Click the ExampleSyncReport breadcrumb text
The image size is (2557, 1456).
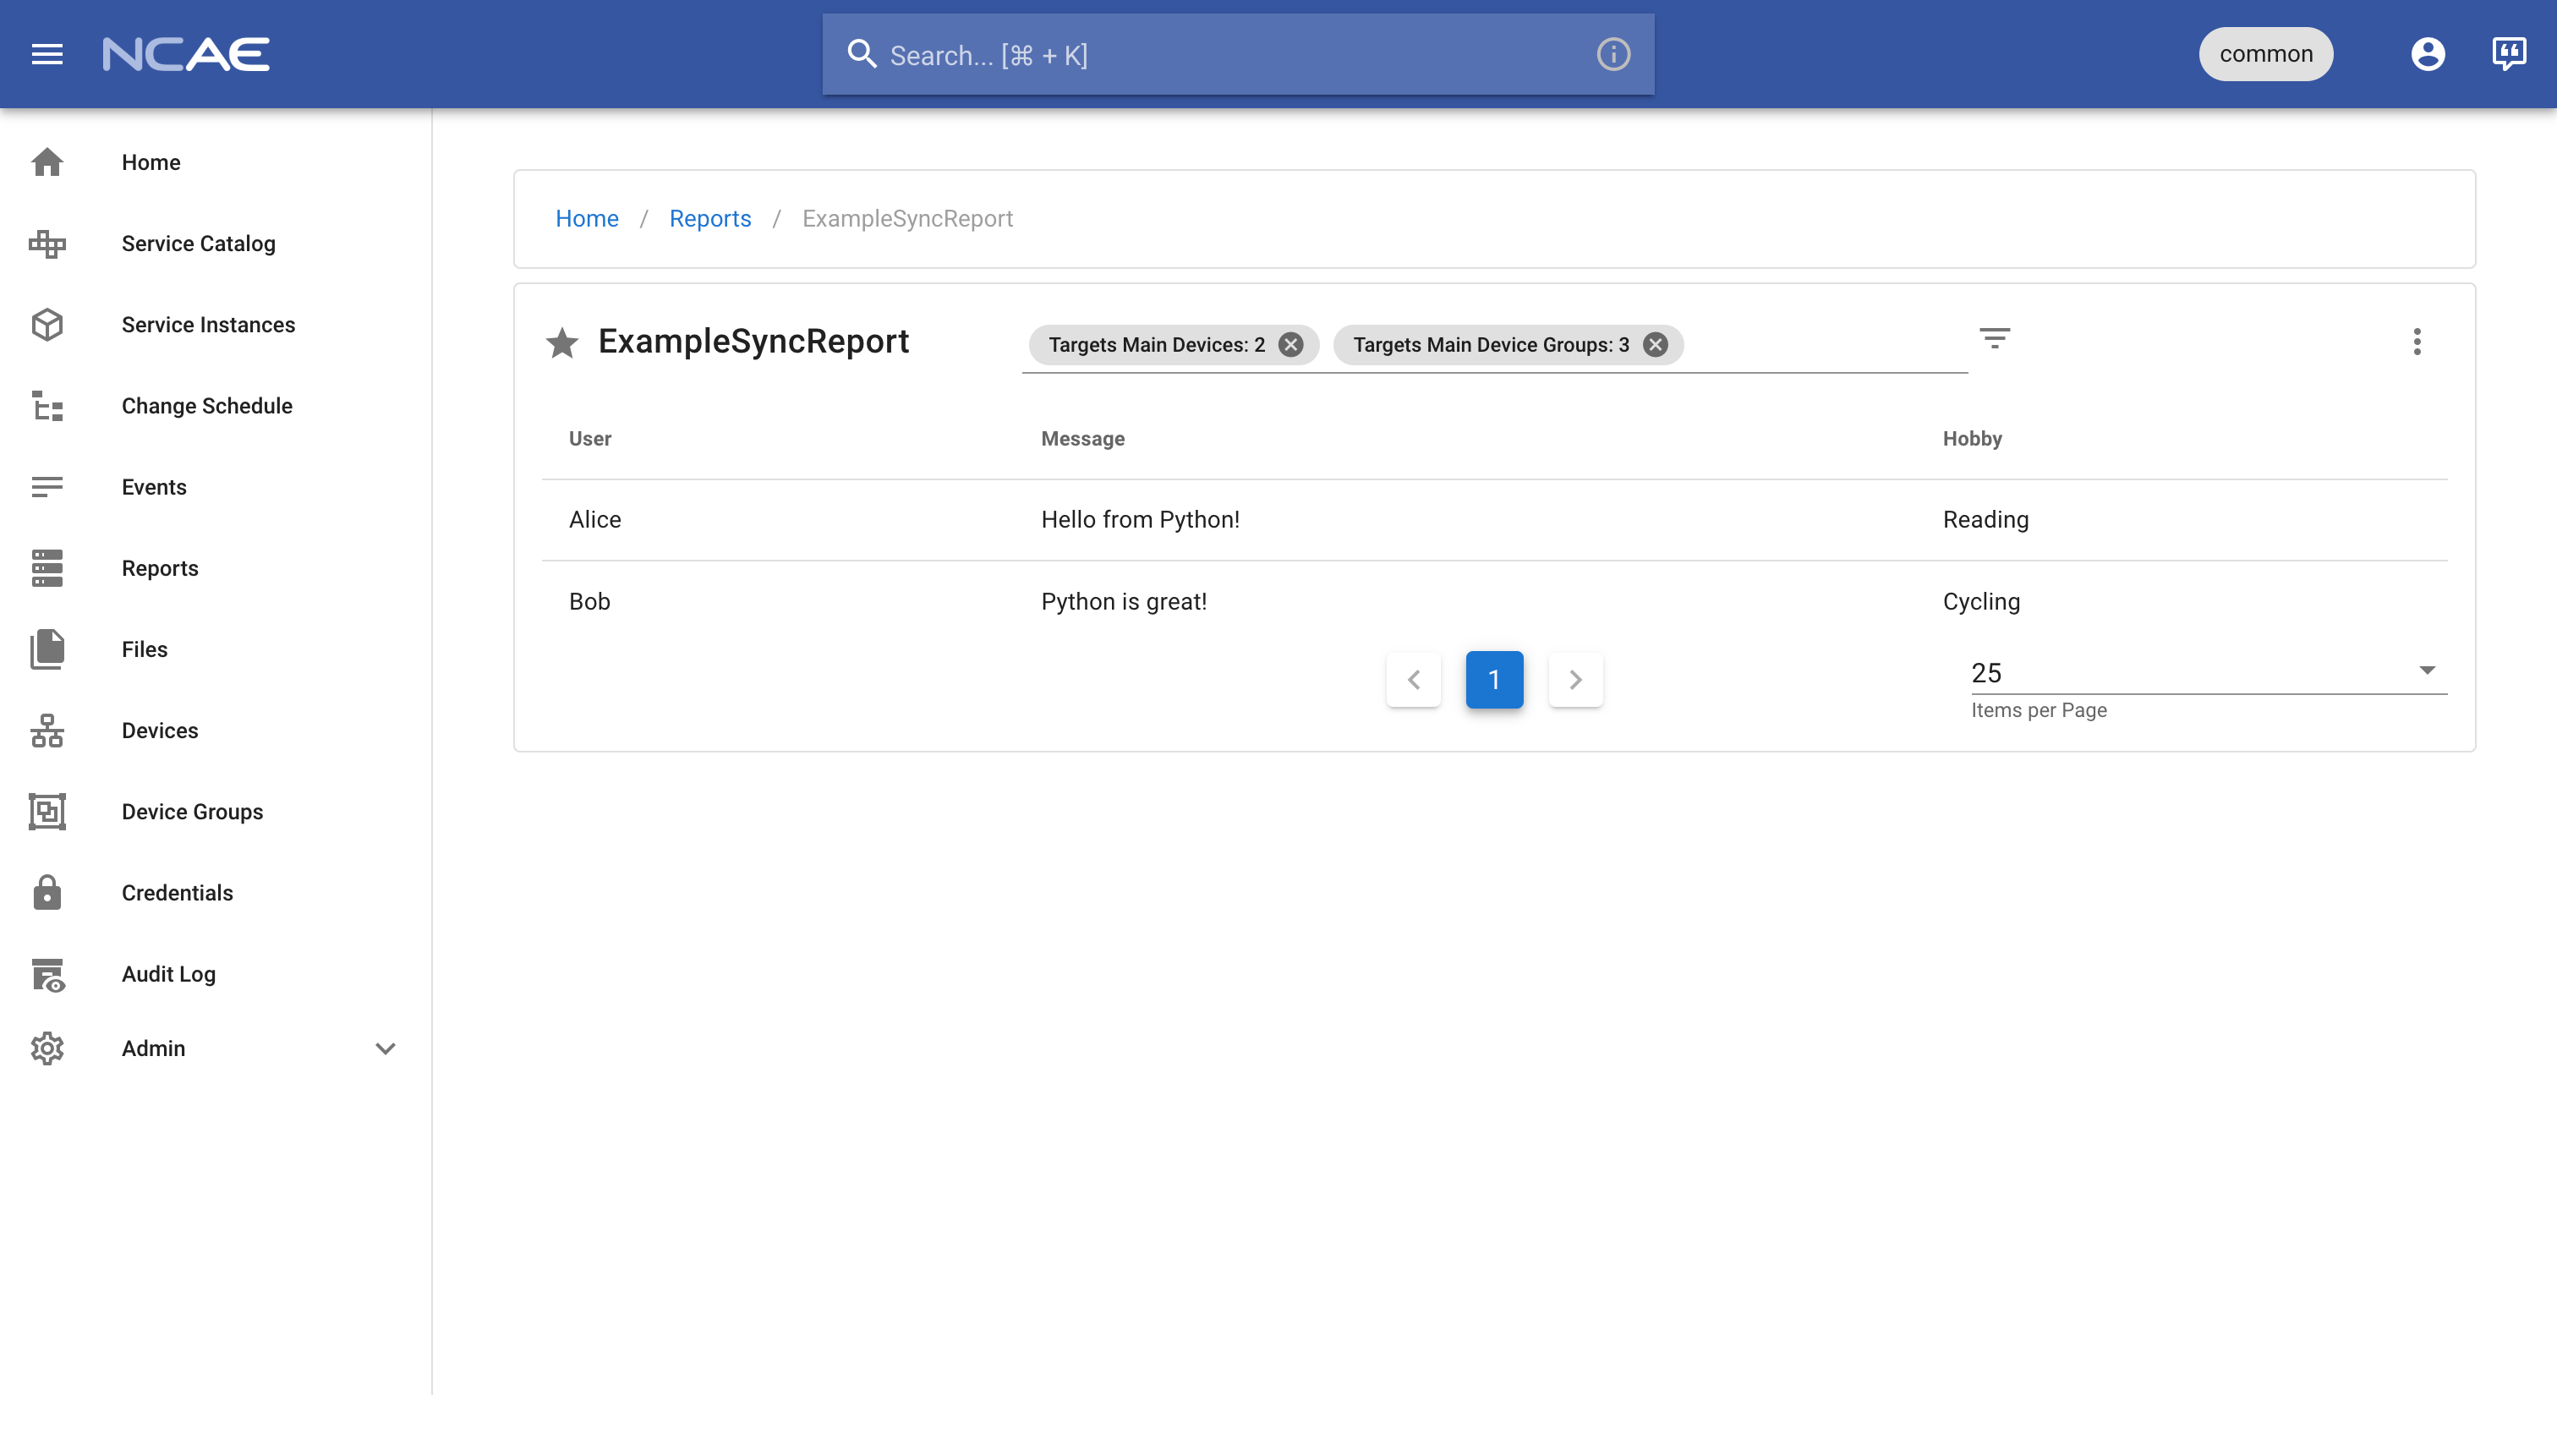[907, 219]
